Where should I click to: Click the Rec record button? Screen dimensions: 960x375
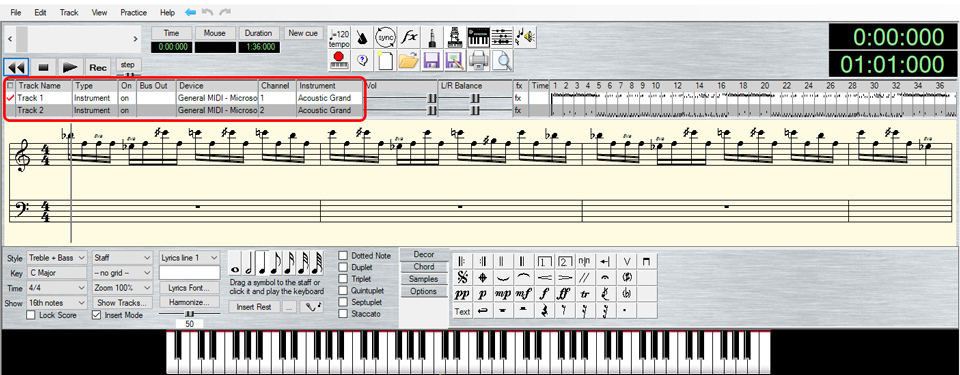coord(99,67)
